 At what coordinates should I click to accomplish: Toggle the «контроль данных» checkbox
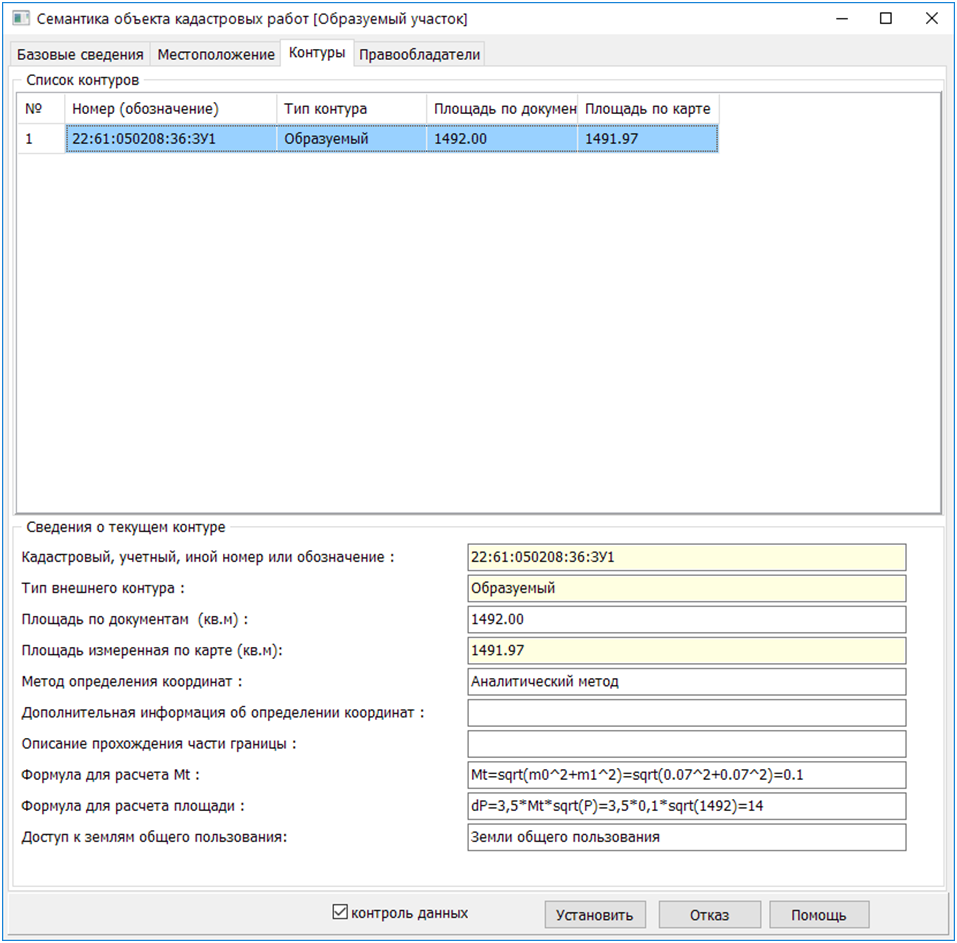pos(340,912)
